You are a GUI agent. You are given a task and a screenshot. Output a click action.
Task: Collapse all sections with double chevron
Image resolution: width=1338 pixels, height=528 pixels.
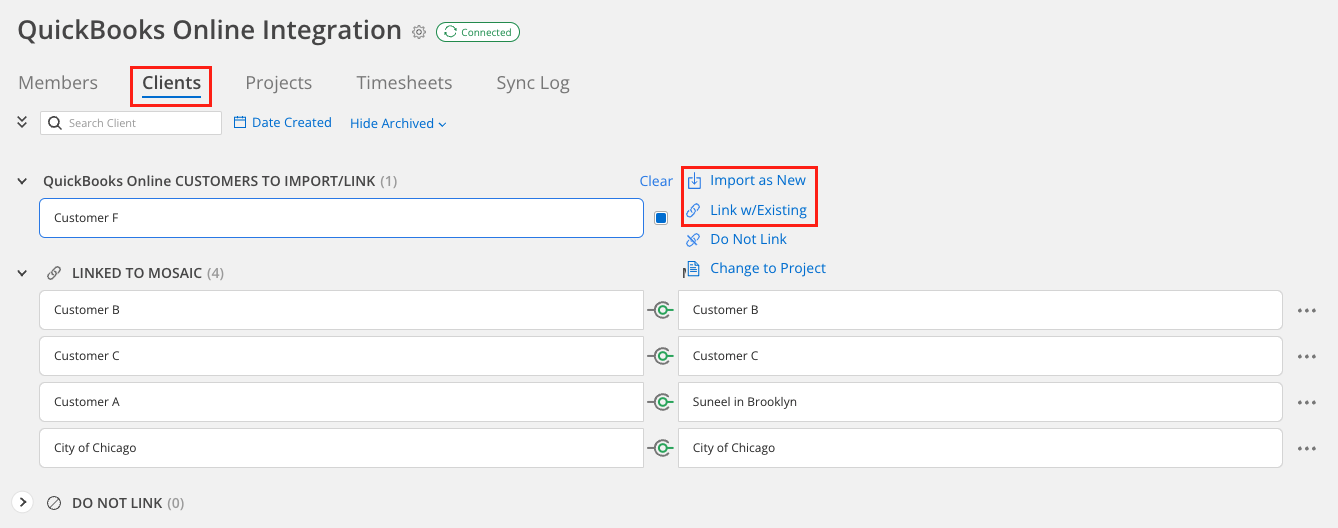click(x=22, y=122)
